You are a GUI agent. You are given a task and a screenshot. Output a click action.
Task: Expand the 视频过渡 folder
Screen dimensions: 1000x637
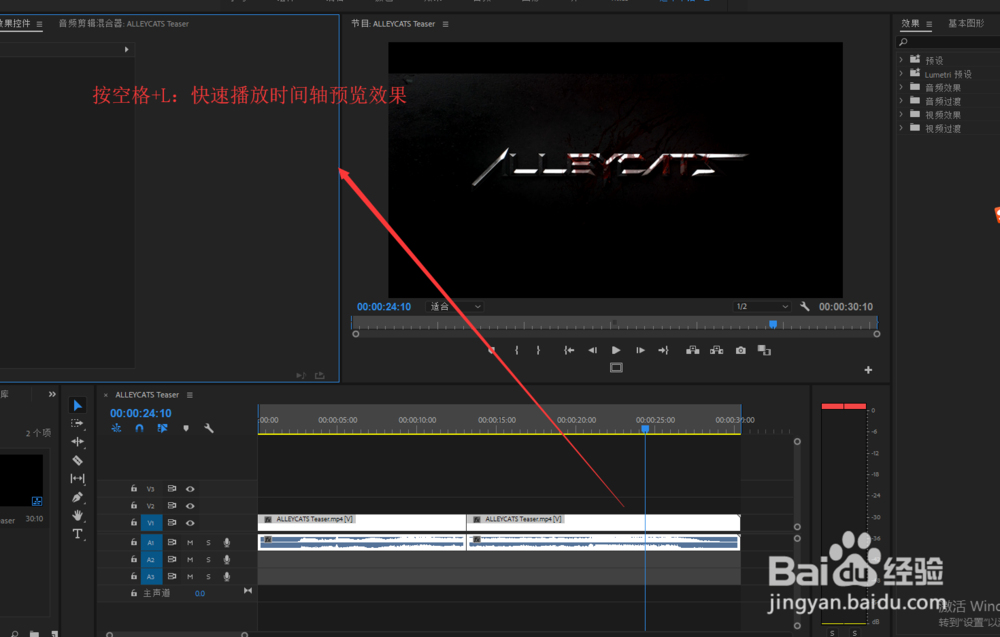tap(901, 128)
